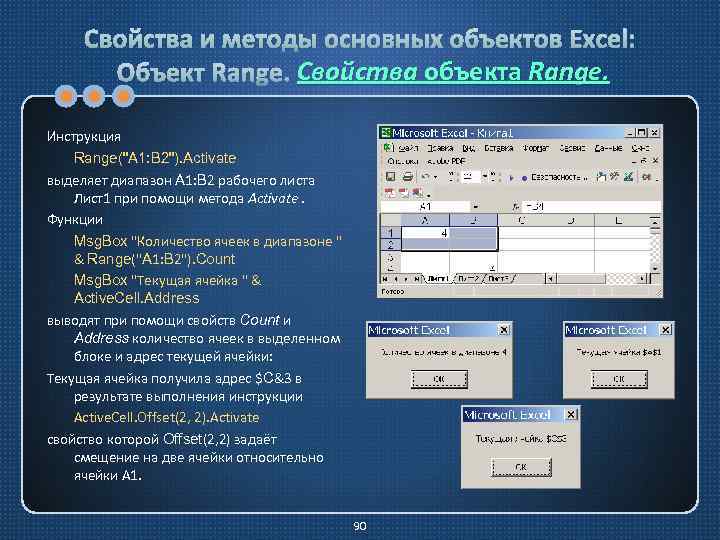Image resolution: width=720 pixels, height=540 pixels.
Task: Open the Свойства объекта Range hyperlink
Action: click(x=453, y=72)
